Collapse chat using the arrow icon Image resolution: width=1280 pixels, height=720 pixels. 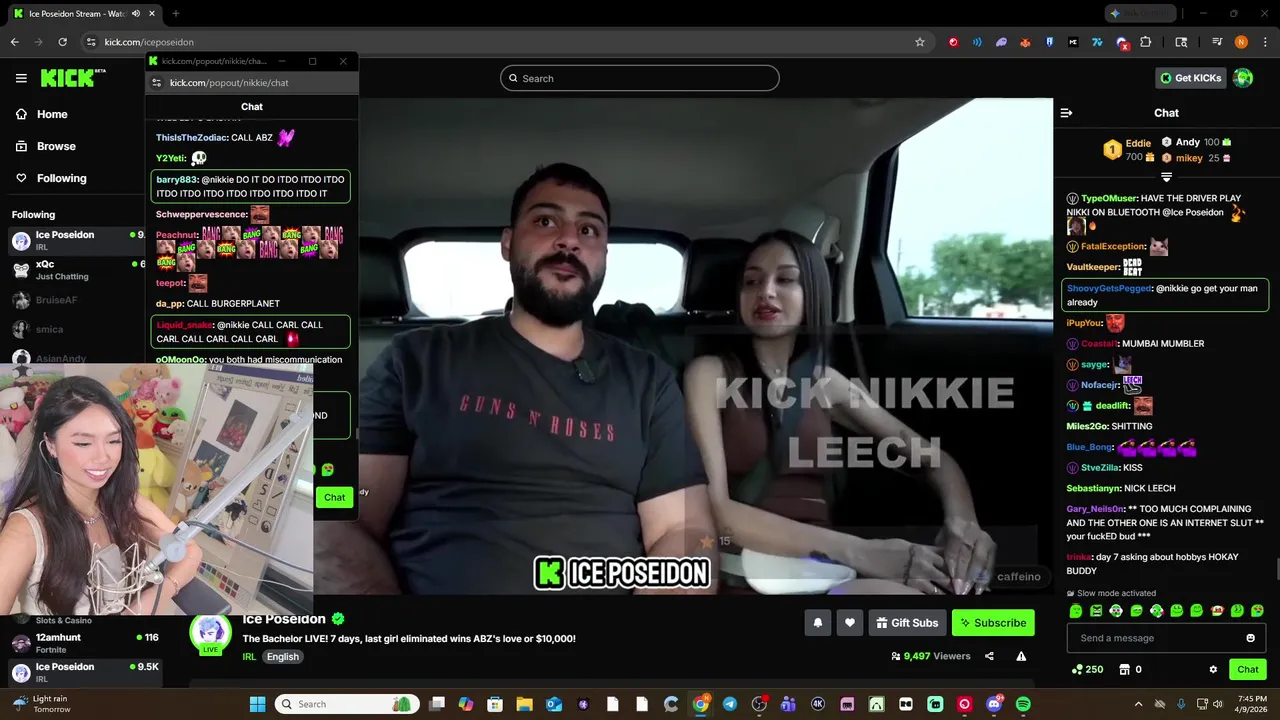point(1066,113)
